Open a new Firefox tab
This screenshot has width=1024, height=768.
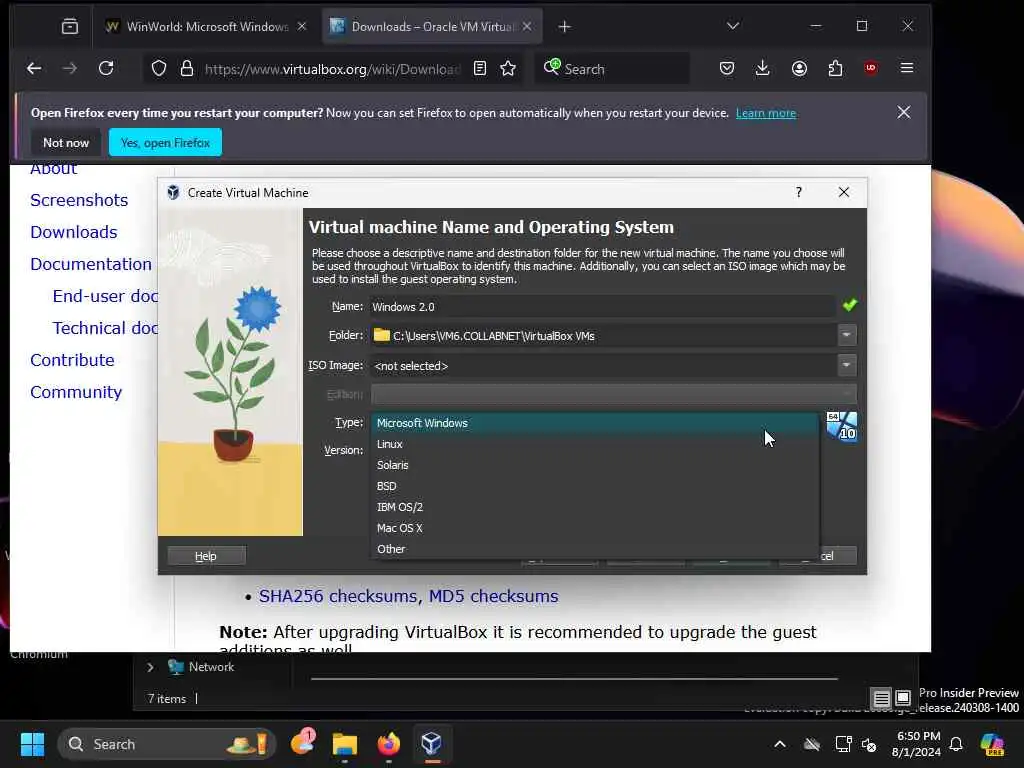[x=565, y=27]
